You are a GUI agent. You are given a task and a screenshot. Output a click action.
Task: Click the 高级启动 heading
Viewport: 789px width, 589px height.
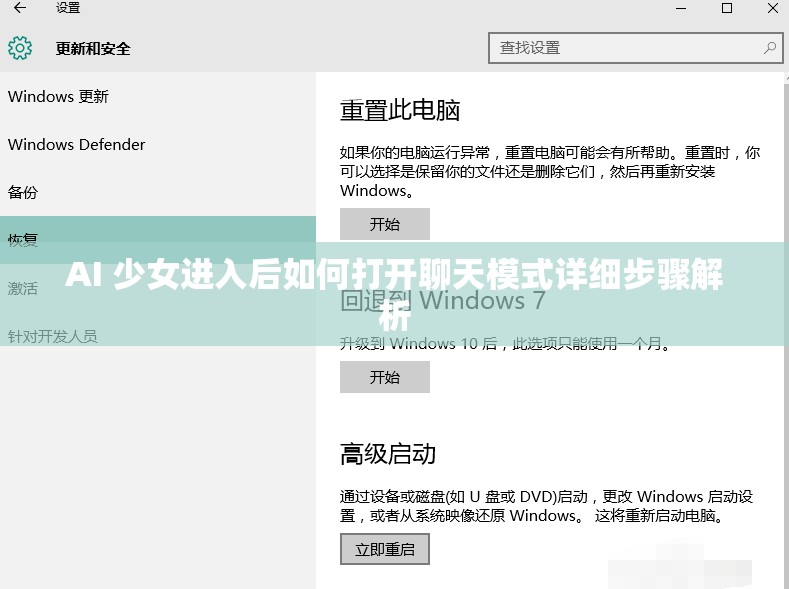tap(387, 454)
